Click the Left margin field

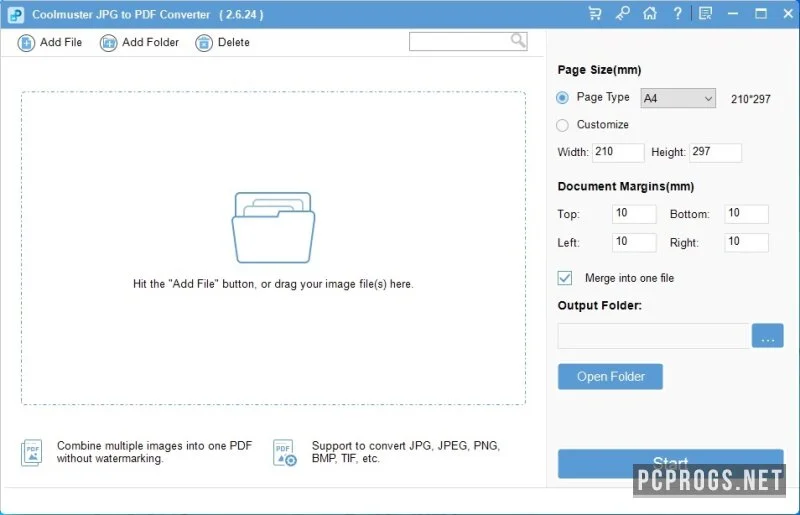pyautogui.click(x=634, y=242)
